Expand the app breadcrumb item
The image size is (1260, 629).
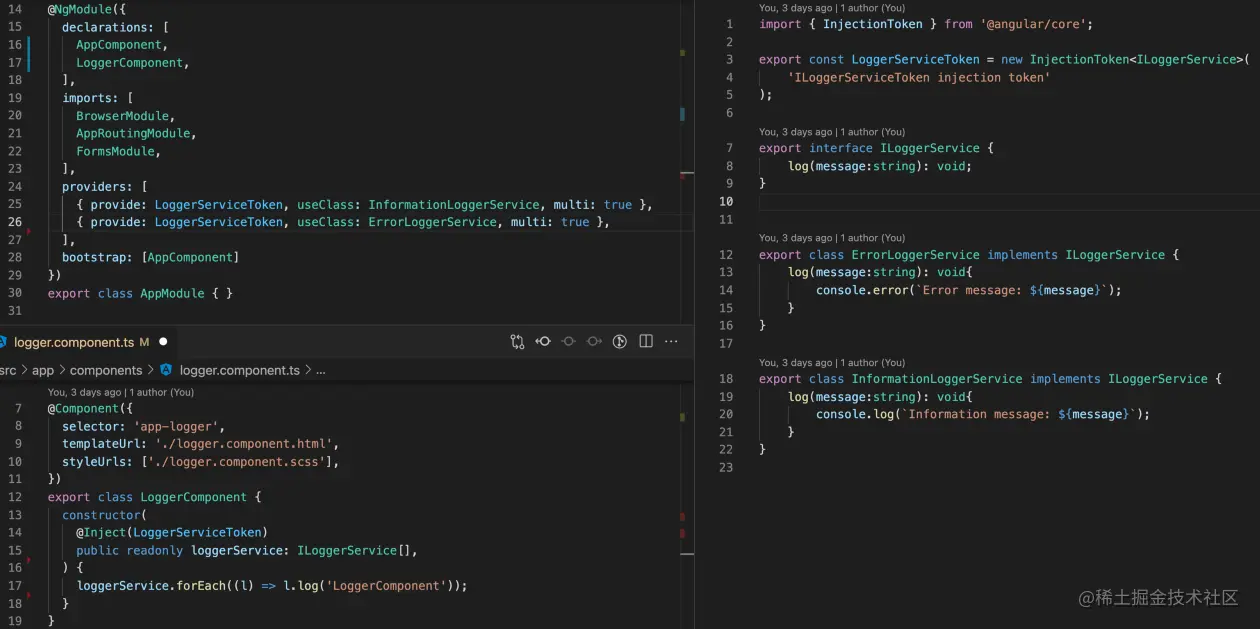click(43, 369)
